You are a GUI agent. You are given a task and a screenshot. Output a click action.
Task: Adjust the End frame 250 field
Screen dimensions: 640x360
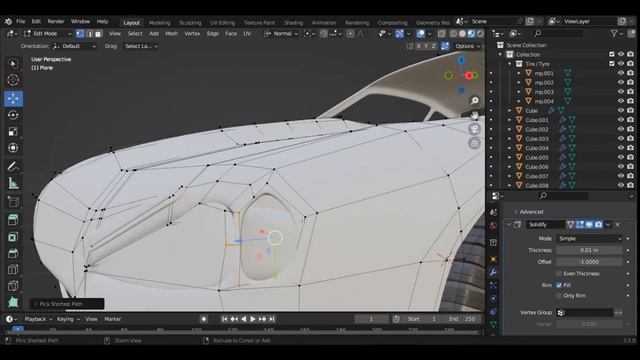[x=463, y=319]
